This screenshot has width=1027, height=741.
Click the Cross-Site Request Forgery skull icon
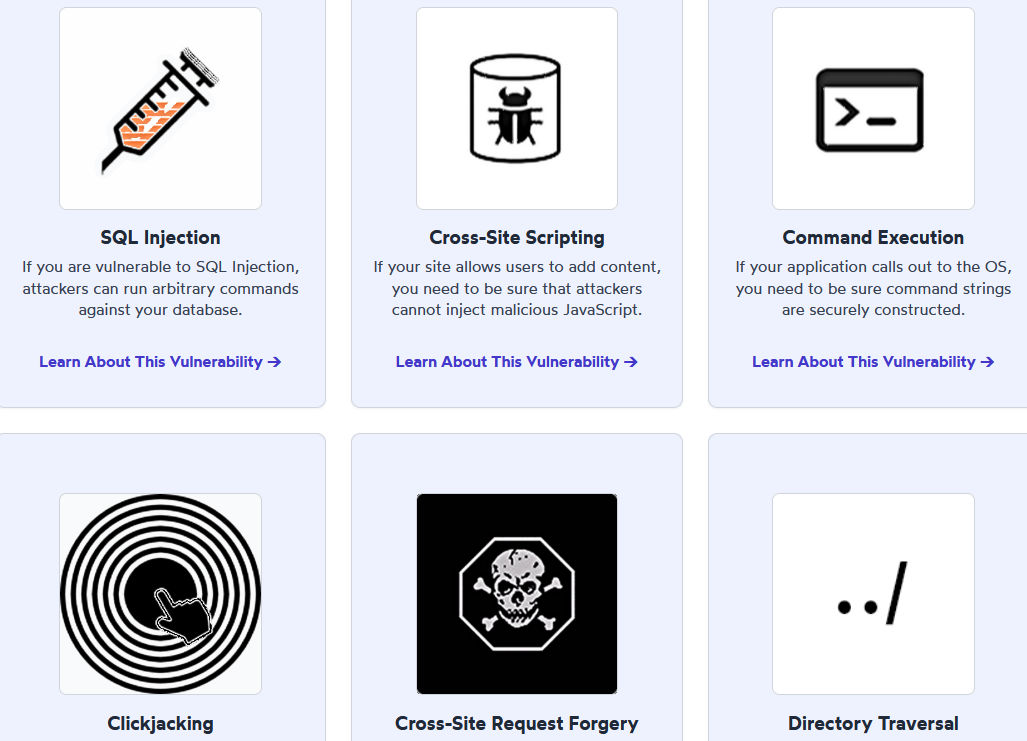click(517, 594)
